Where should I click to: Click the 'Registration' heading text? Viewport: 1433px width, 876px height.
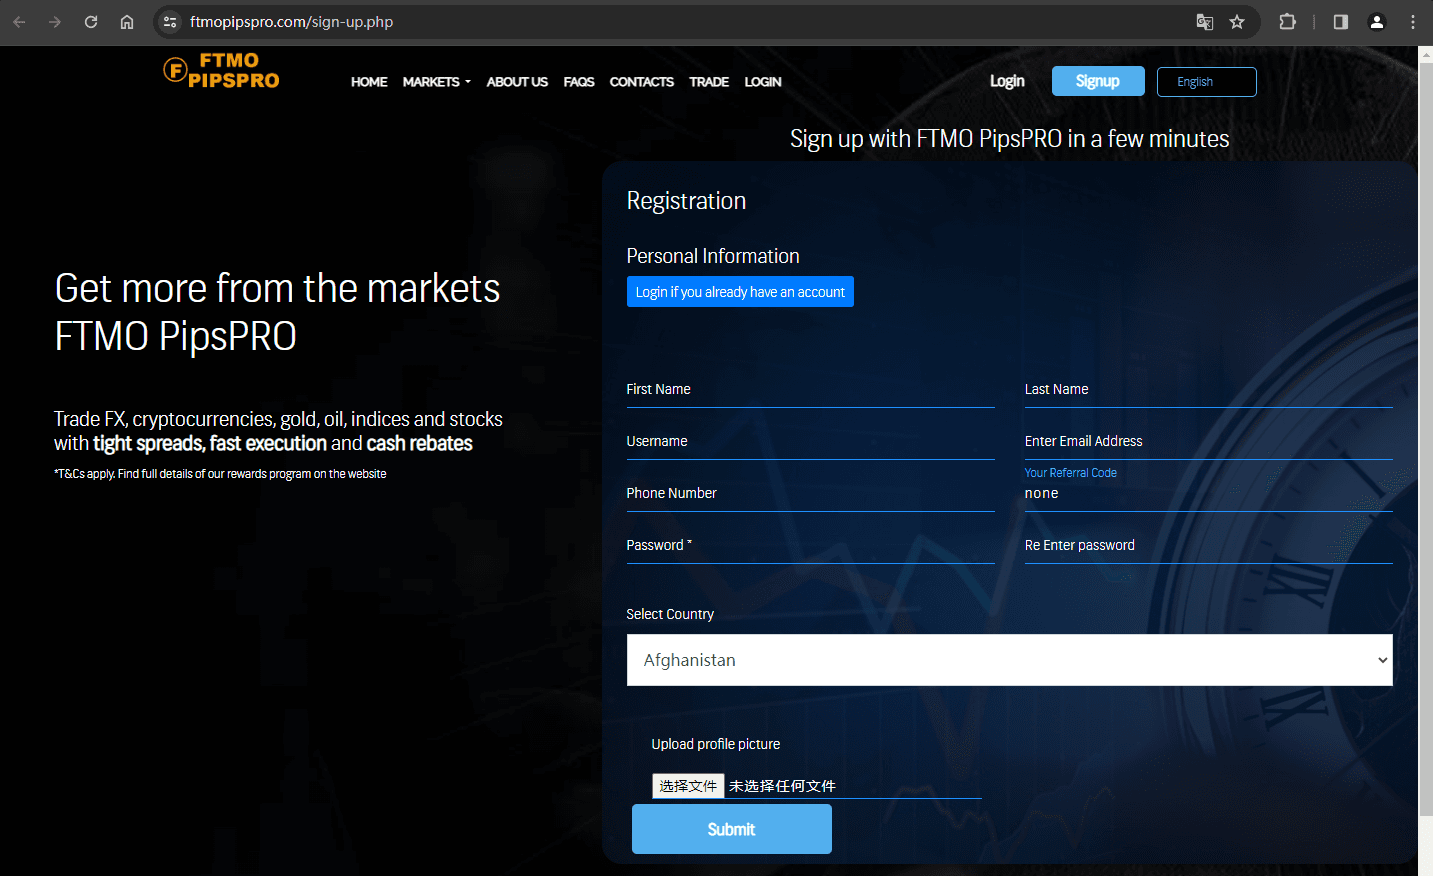pos(686,201)
